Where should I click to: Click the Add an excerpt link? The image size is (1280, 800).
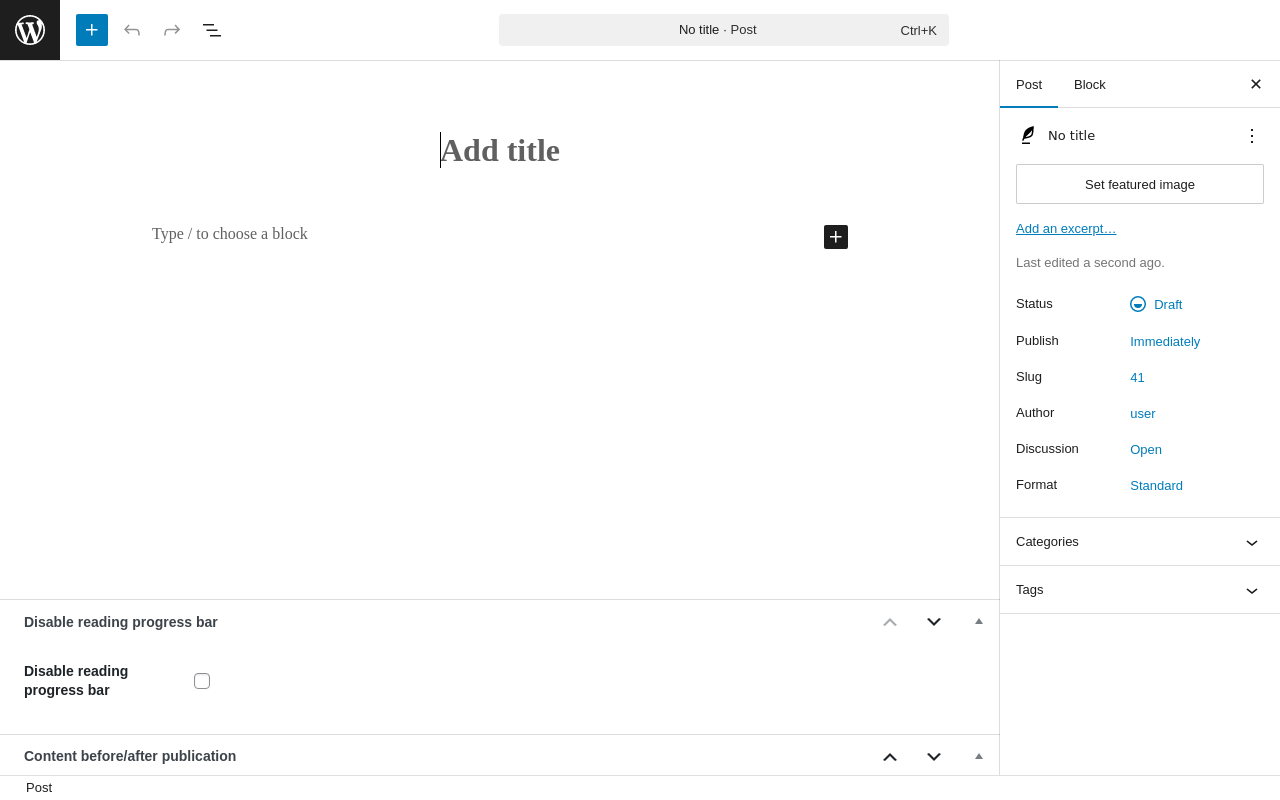point(1066,229)
